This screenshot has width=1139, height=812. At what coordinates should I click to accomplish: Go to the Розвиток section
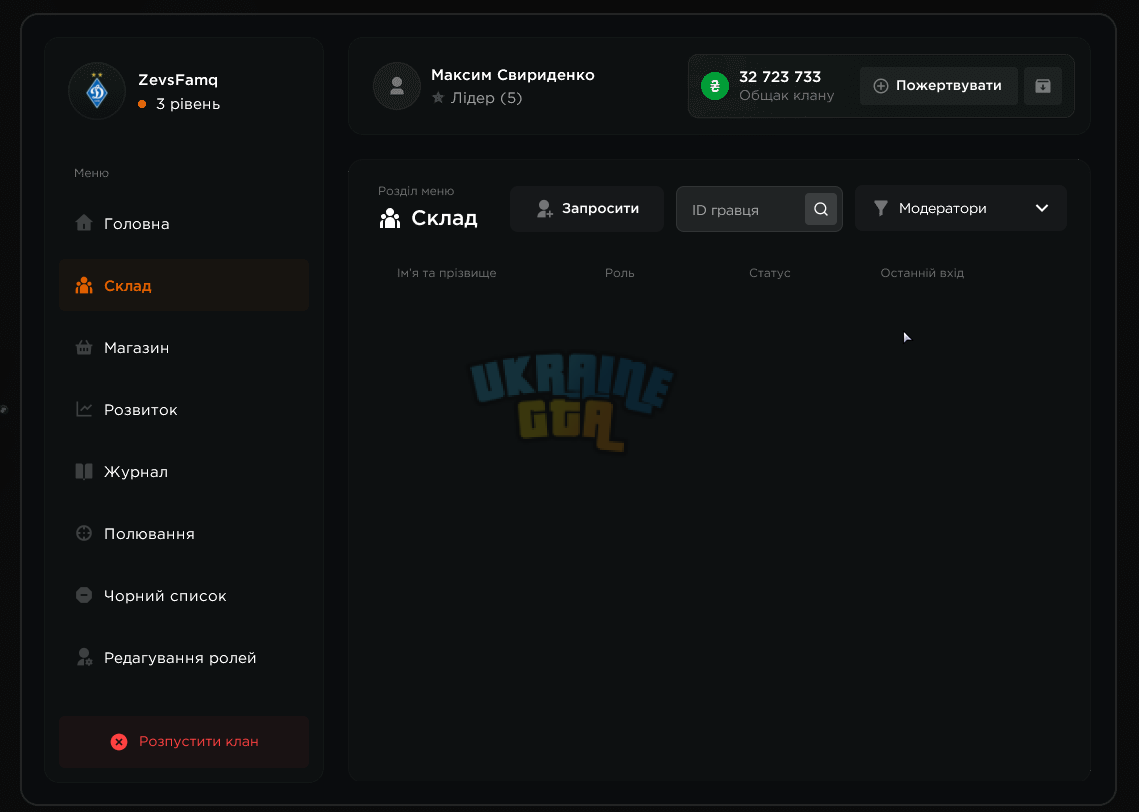pos(184,410)
